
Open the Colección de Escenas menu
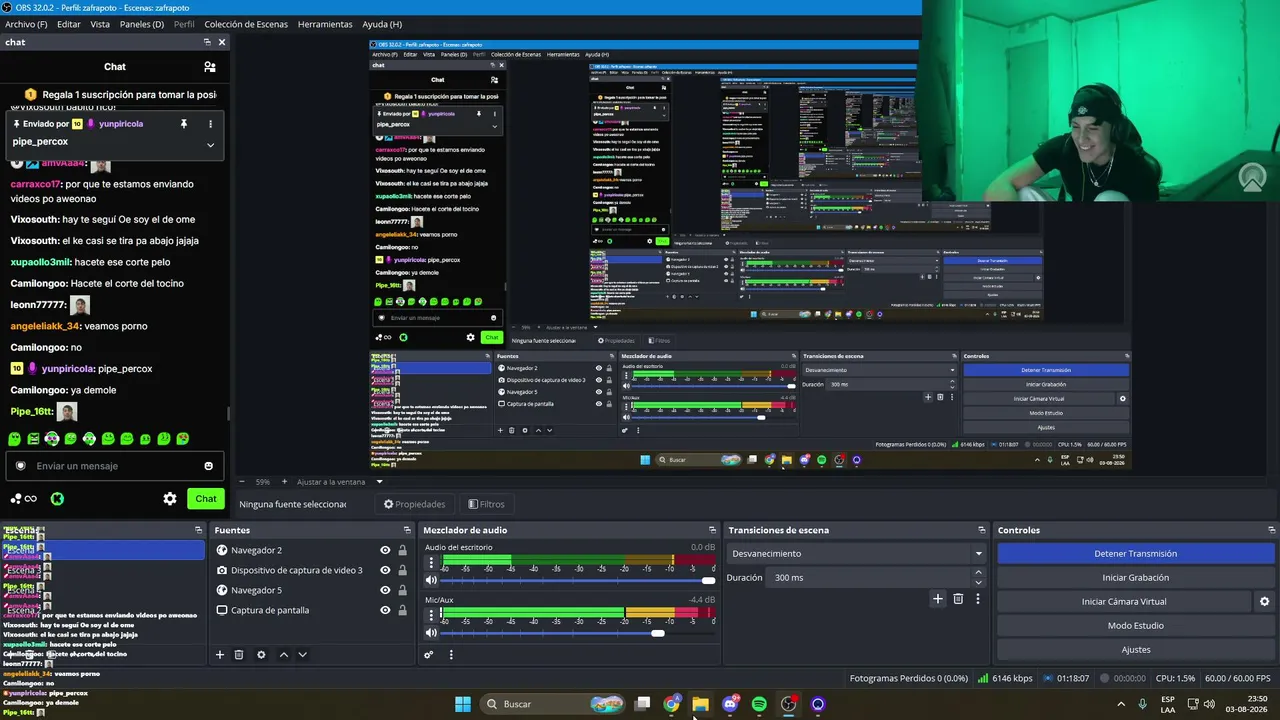[x=246, y=24]
